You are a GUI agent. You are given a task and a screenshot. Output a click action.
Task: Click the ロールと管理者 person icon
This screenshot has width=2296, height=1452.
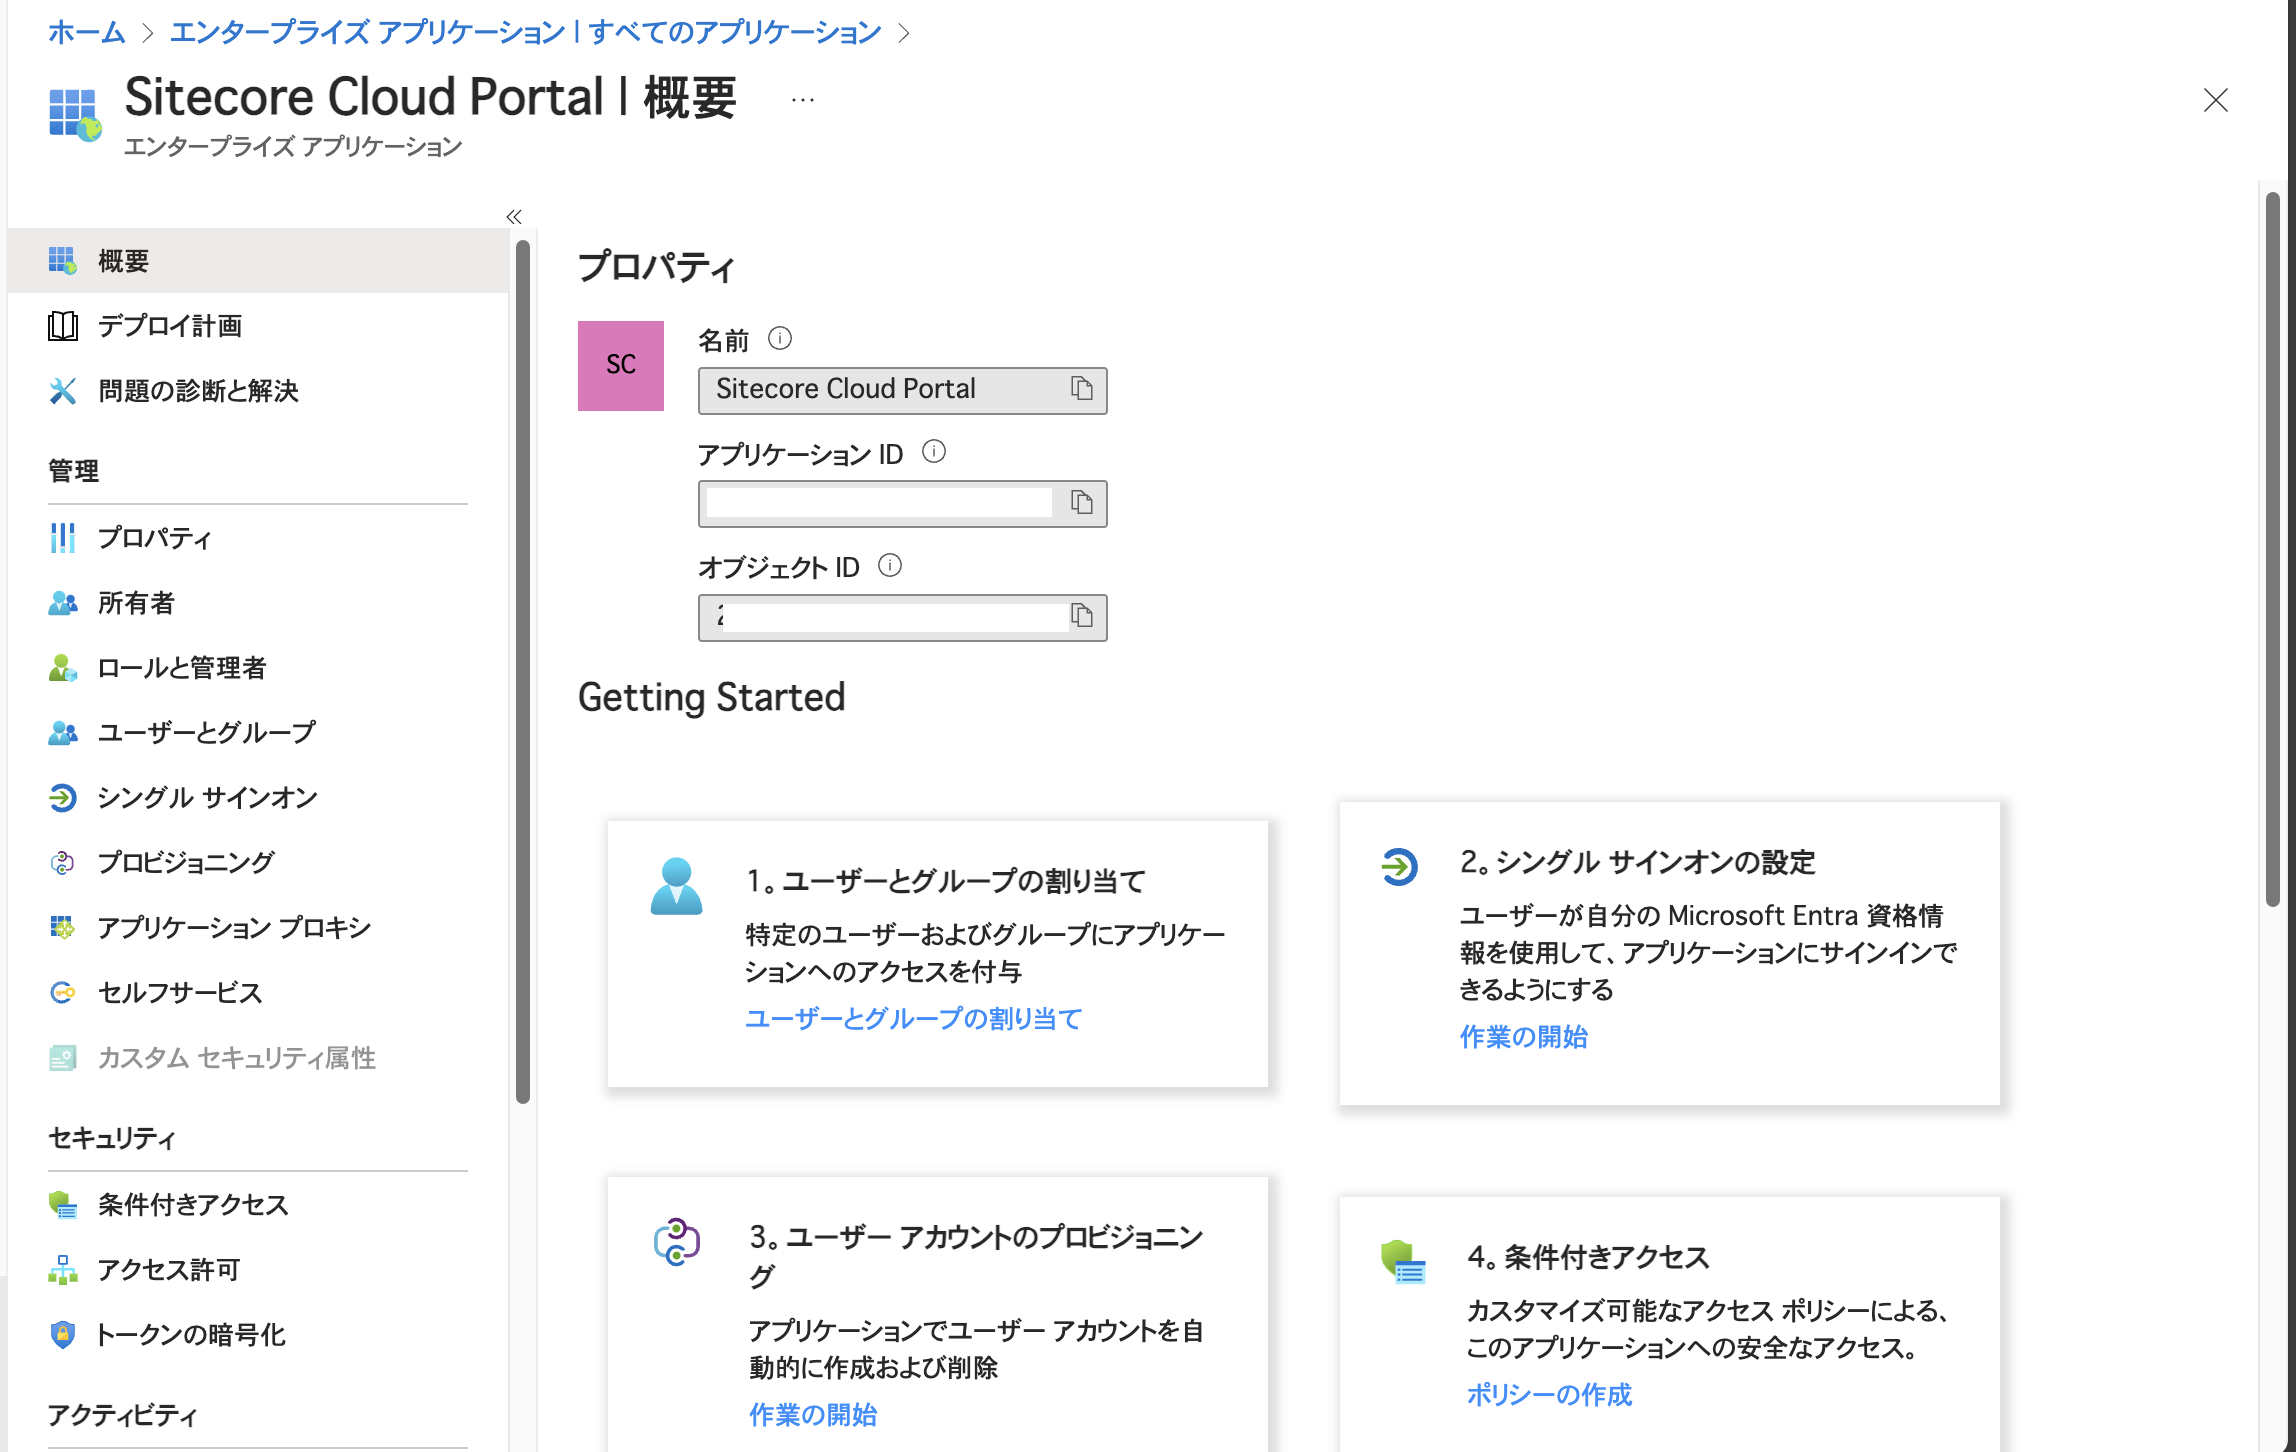[x=62, y=668]
